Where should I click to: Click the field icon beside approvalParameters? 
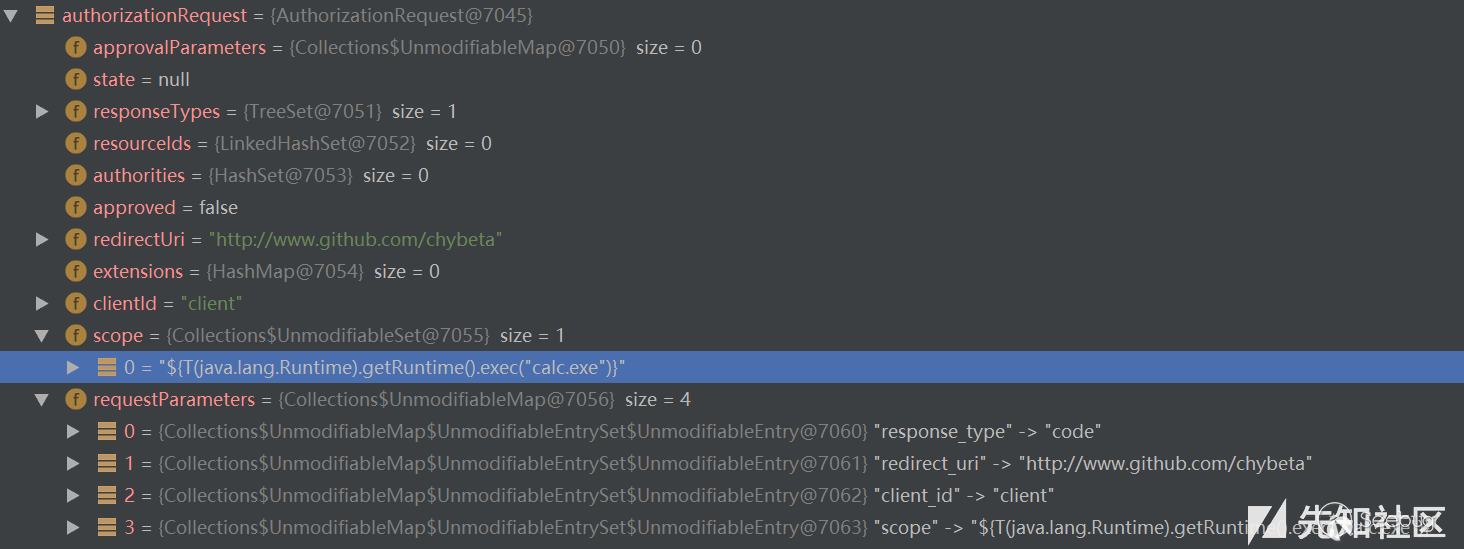tap(75, 47)
